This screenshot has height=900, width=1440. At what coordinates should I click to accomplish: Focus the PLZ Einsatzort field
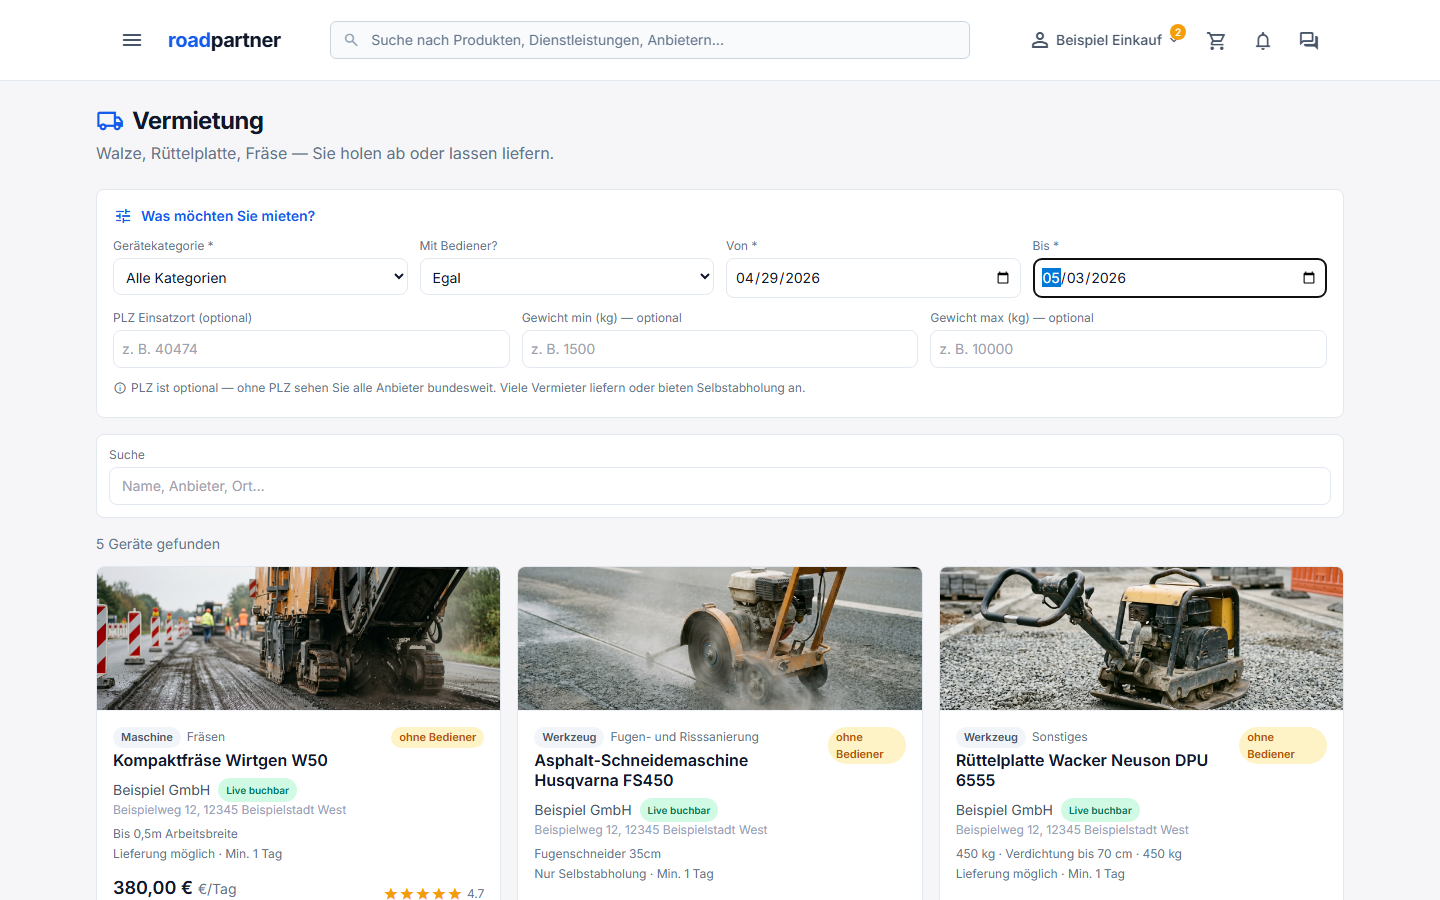311,349
